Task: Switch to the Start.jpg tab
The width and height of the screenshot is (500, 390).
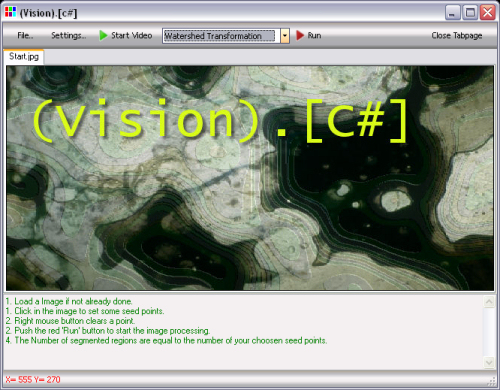Action: point(24,57)
